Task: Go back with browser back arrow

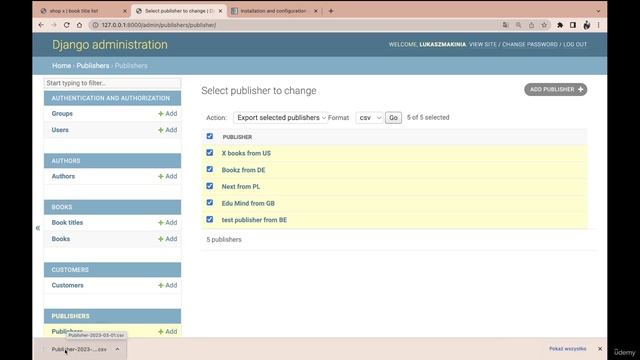Action: pyautogui.click(x=41, y=25)
